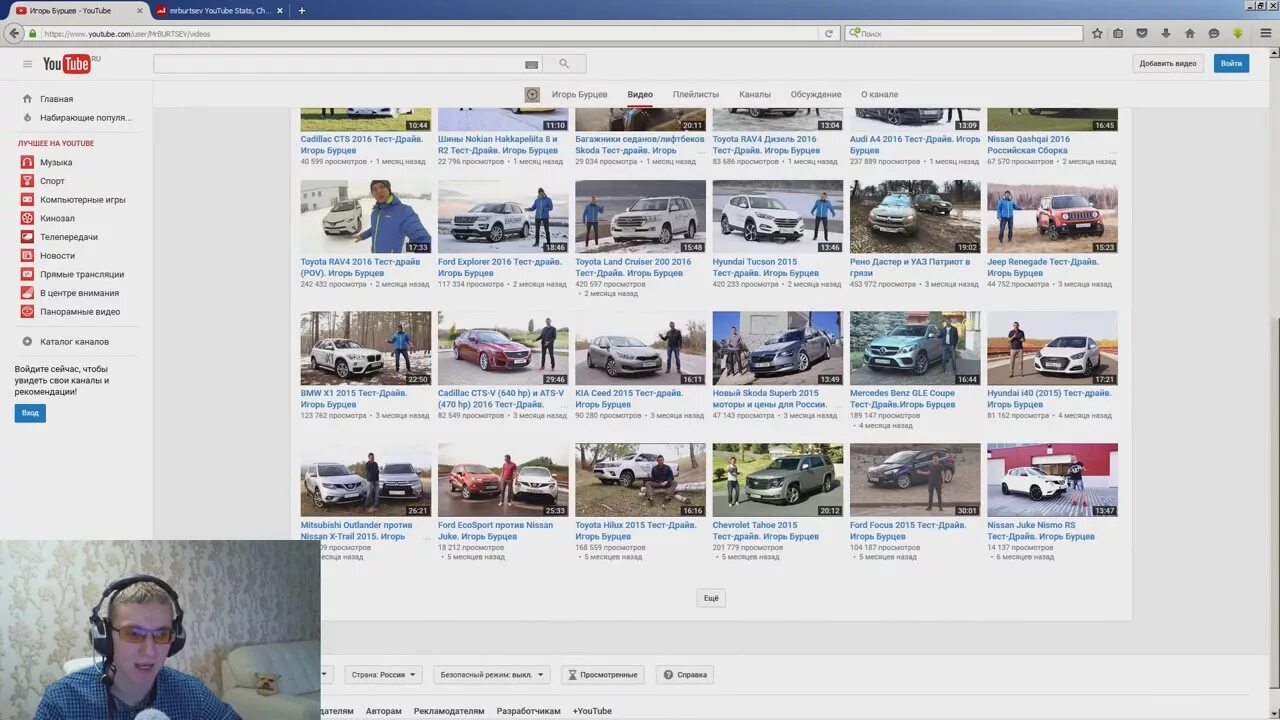Open the Ford Explorer 2016 video thumbnail

pos(503,217)
